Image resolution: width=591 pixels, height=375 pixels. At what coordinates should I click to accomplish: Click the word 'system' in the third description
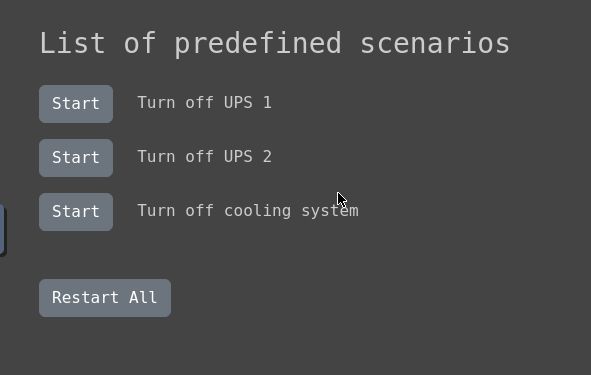pos(330,211)
